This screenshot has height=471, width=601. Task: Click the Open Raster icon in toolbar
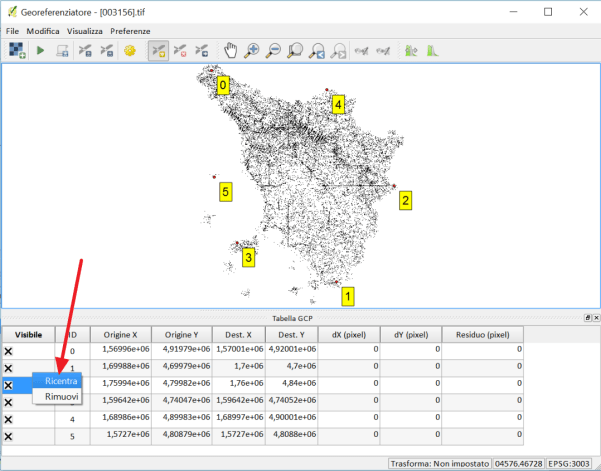[17, 49]
